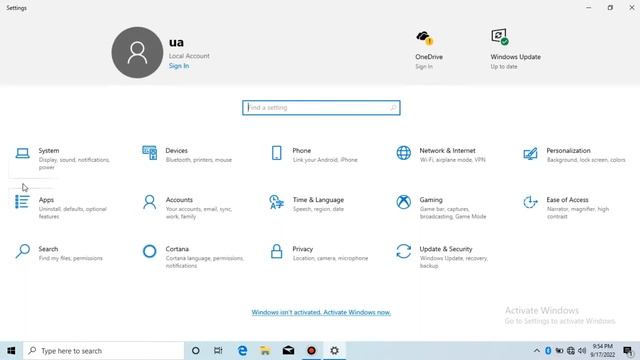Click the Personalization category title
This screenshot has width=640, height=360.
(x=568, y=151)
